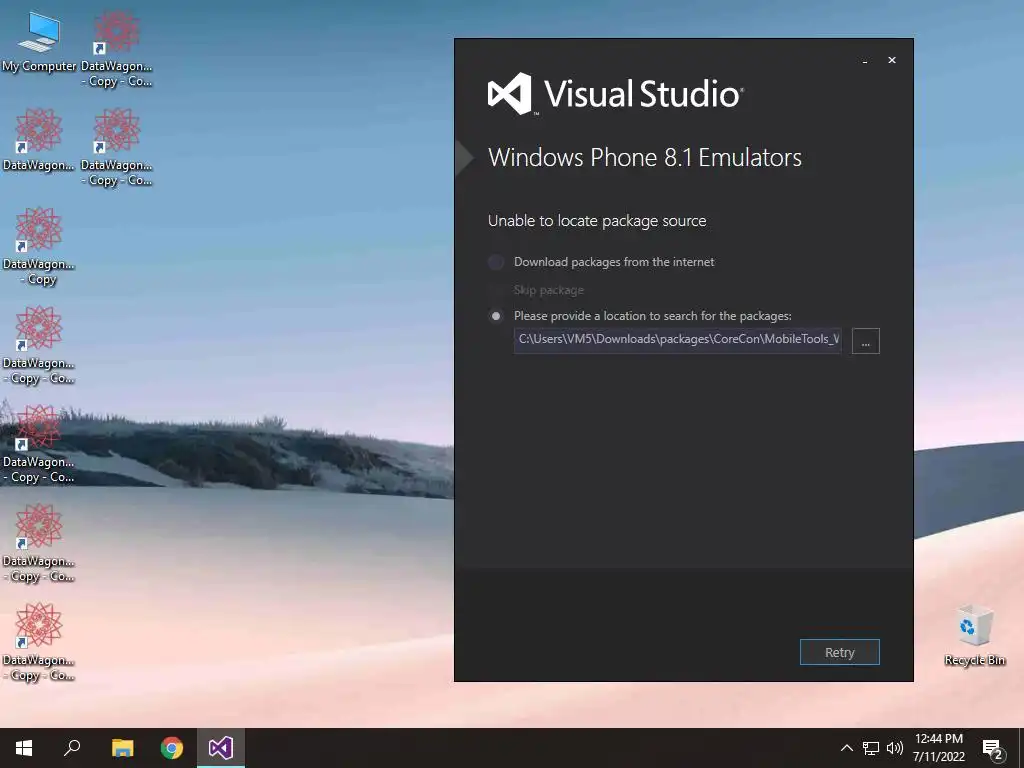The width and height of the screenshot is (1024, 768).
Task: Open the volume speaker tray icon
Action: tap(895, 748)
